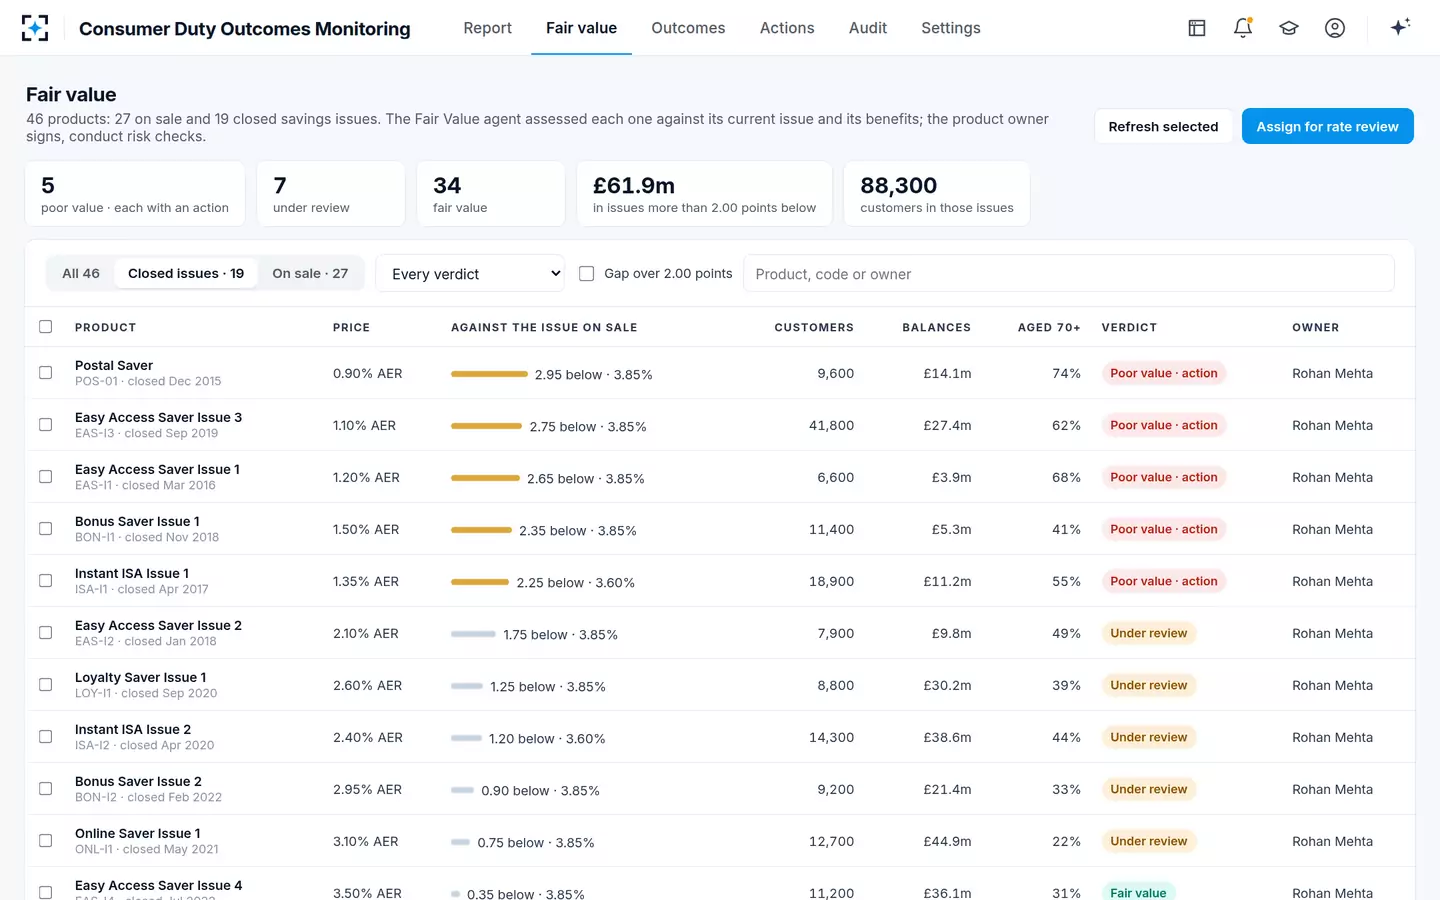Open the user account icon
This screenshot has height=900, width=1440.
(1335, 28)
